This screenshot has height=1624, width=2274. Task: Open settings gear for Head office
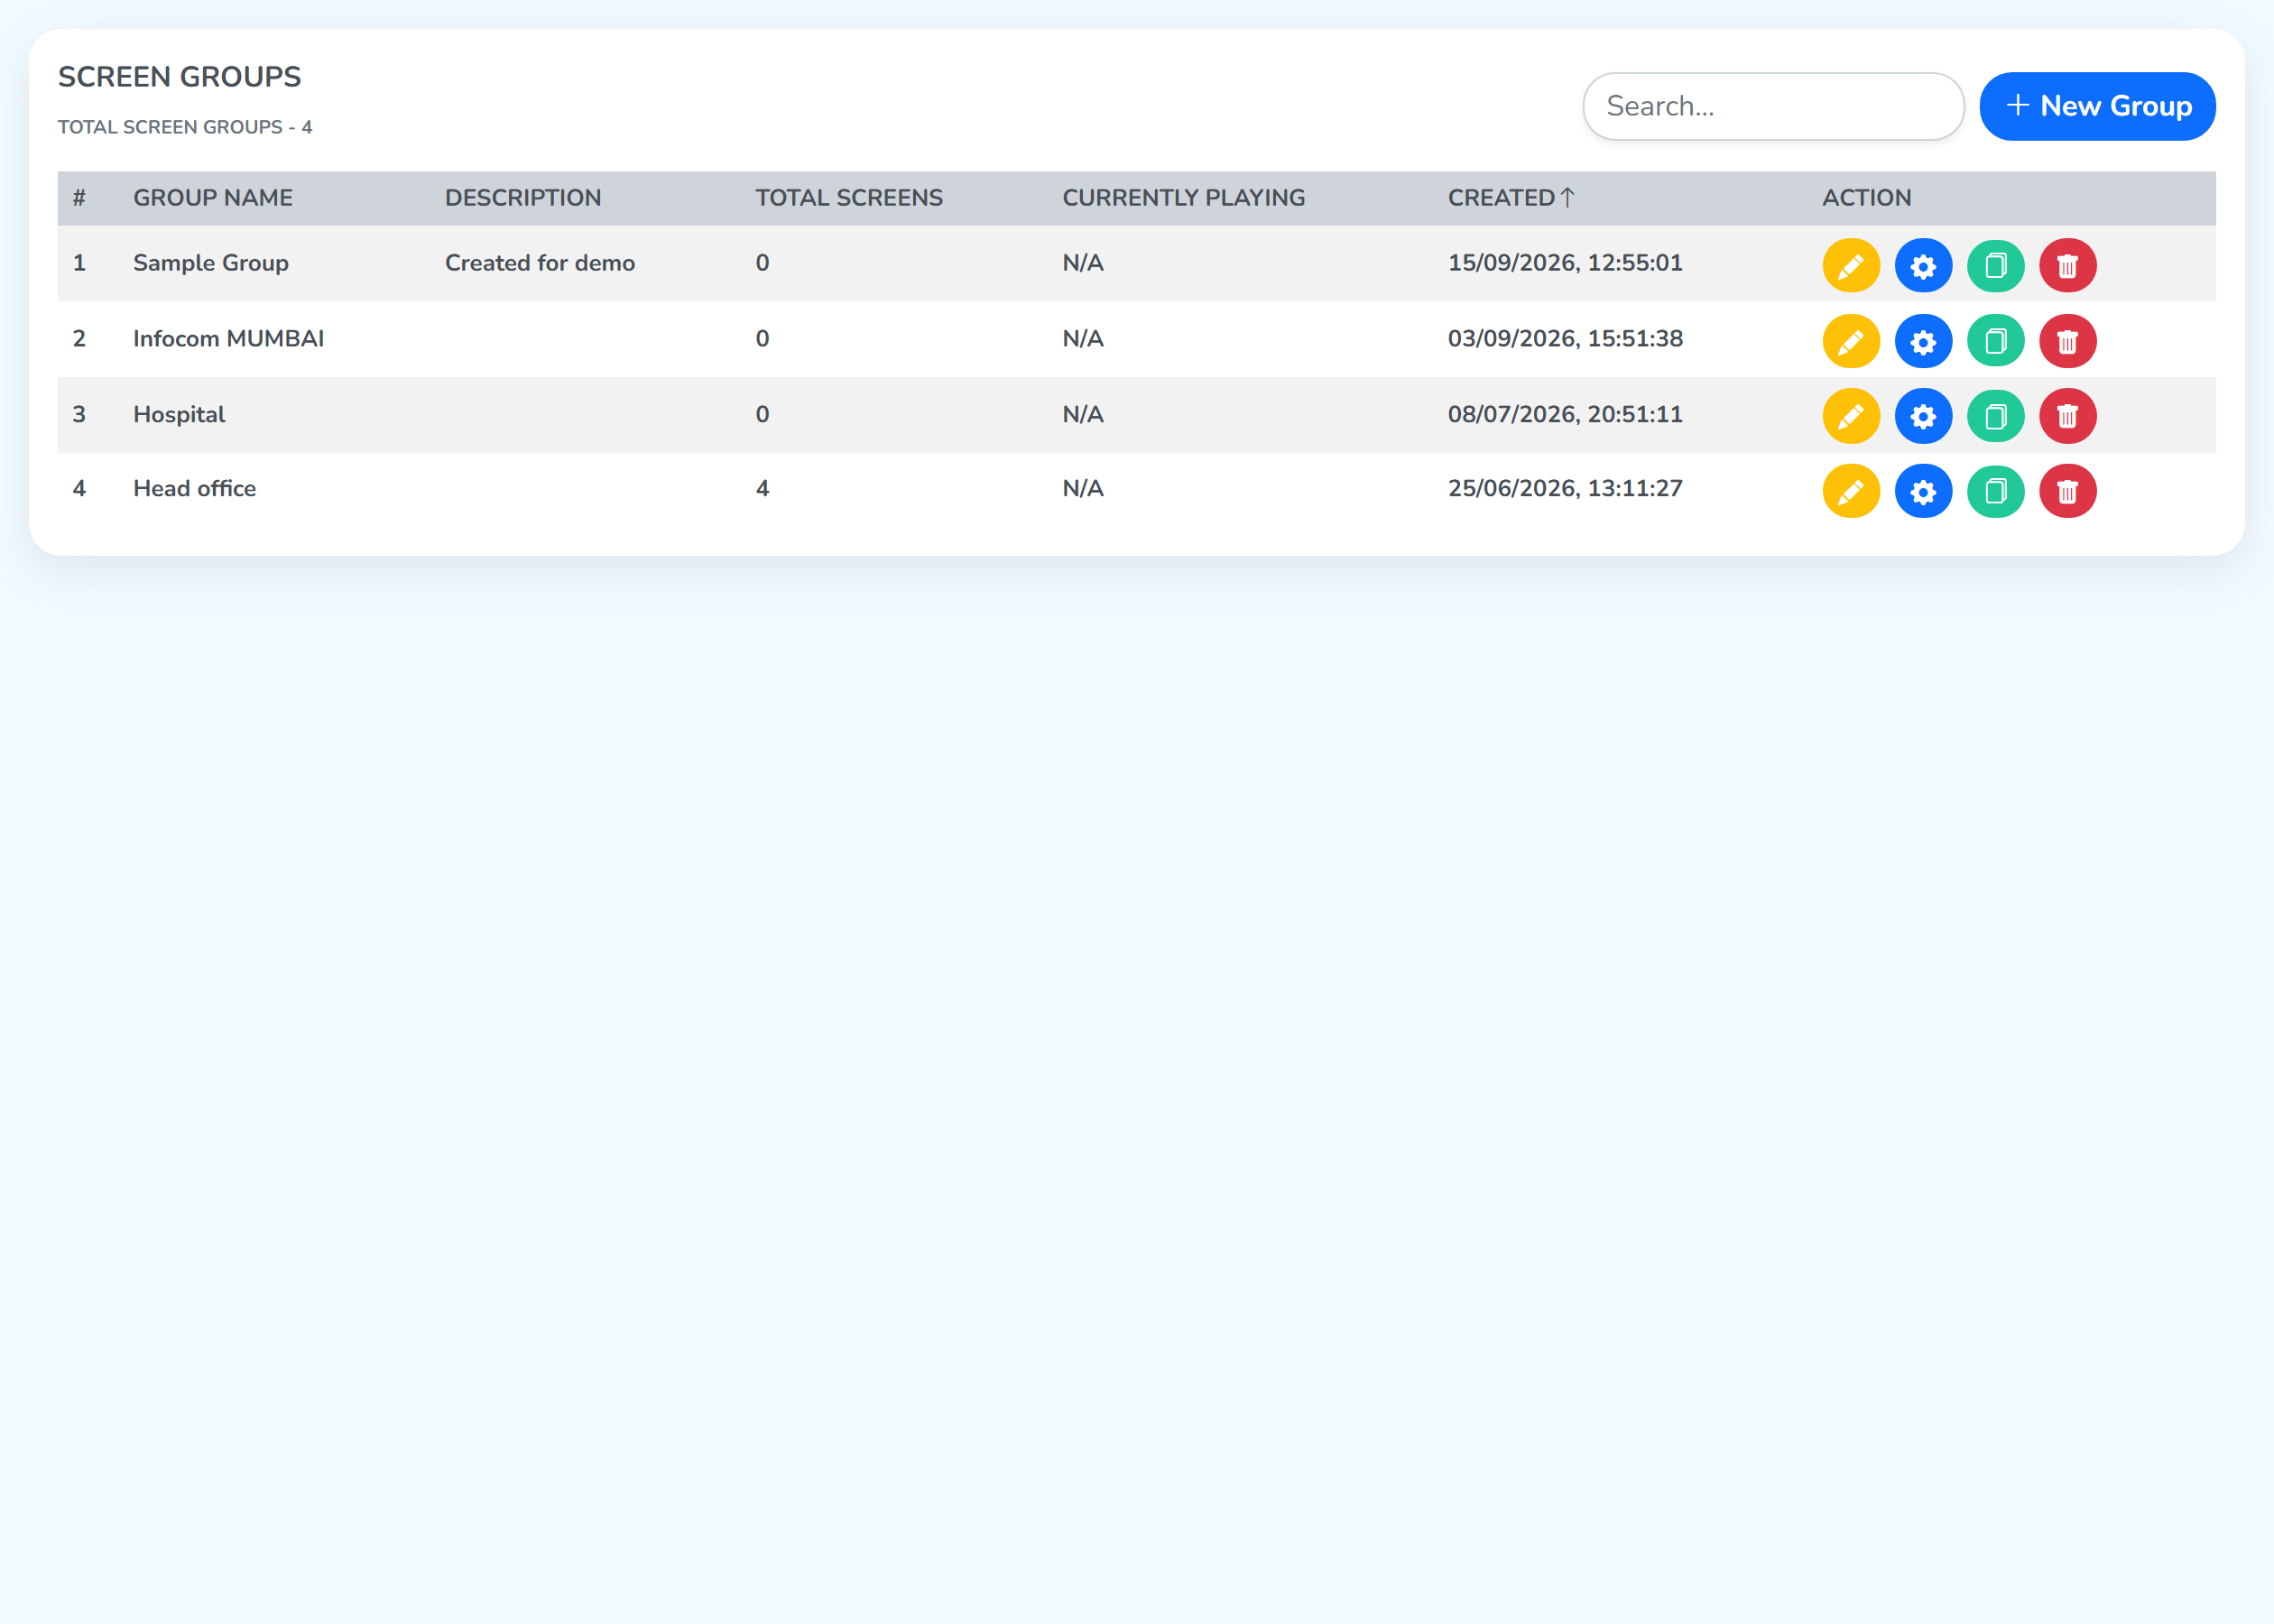click(1923, 491)
